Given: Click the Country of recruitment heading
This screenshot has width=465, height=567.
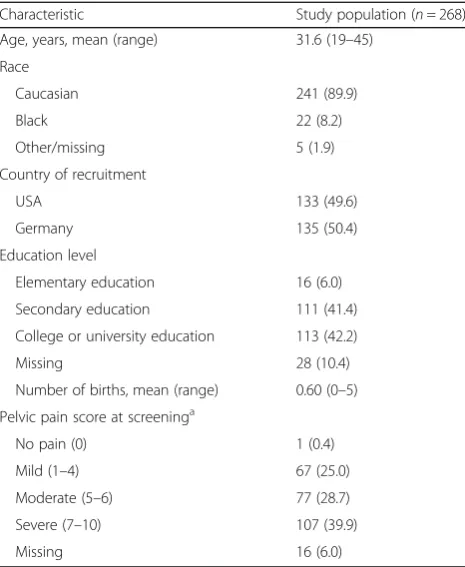Looking at the screenshot, I should pos(73,175).
